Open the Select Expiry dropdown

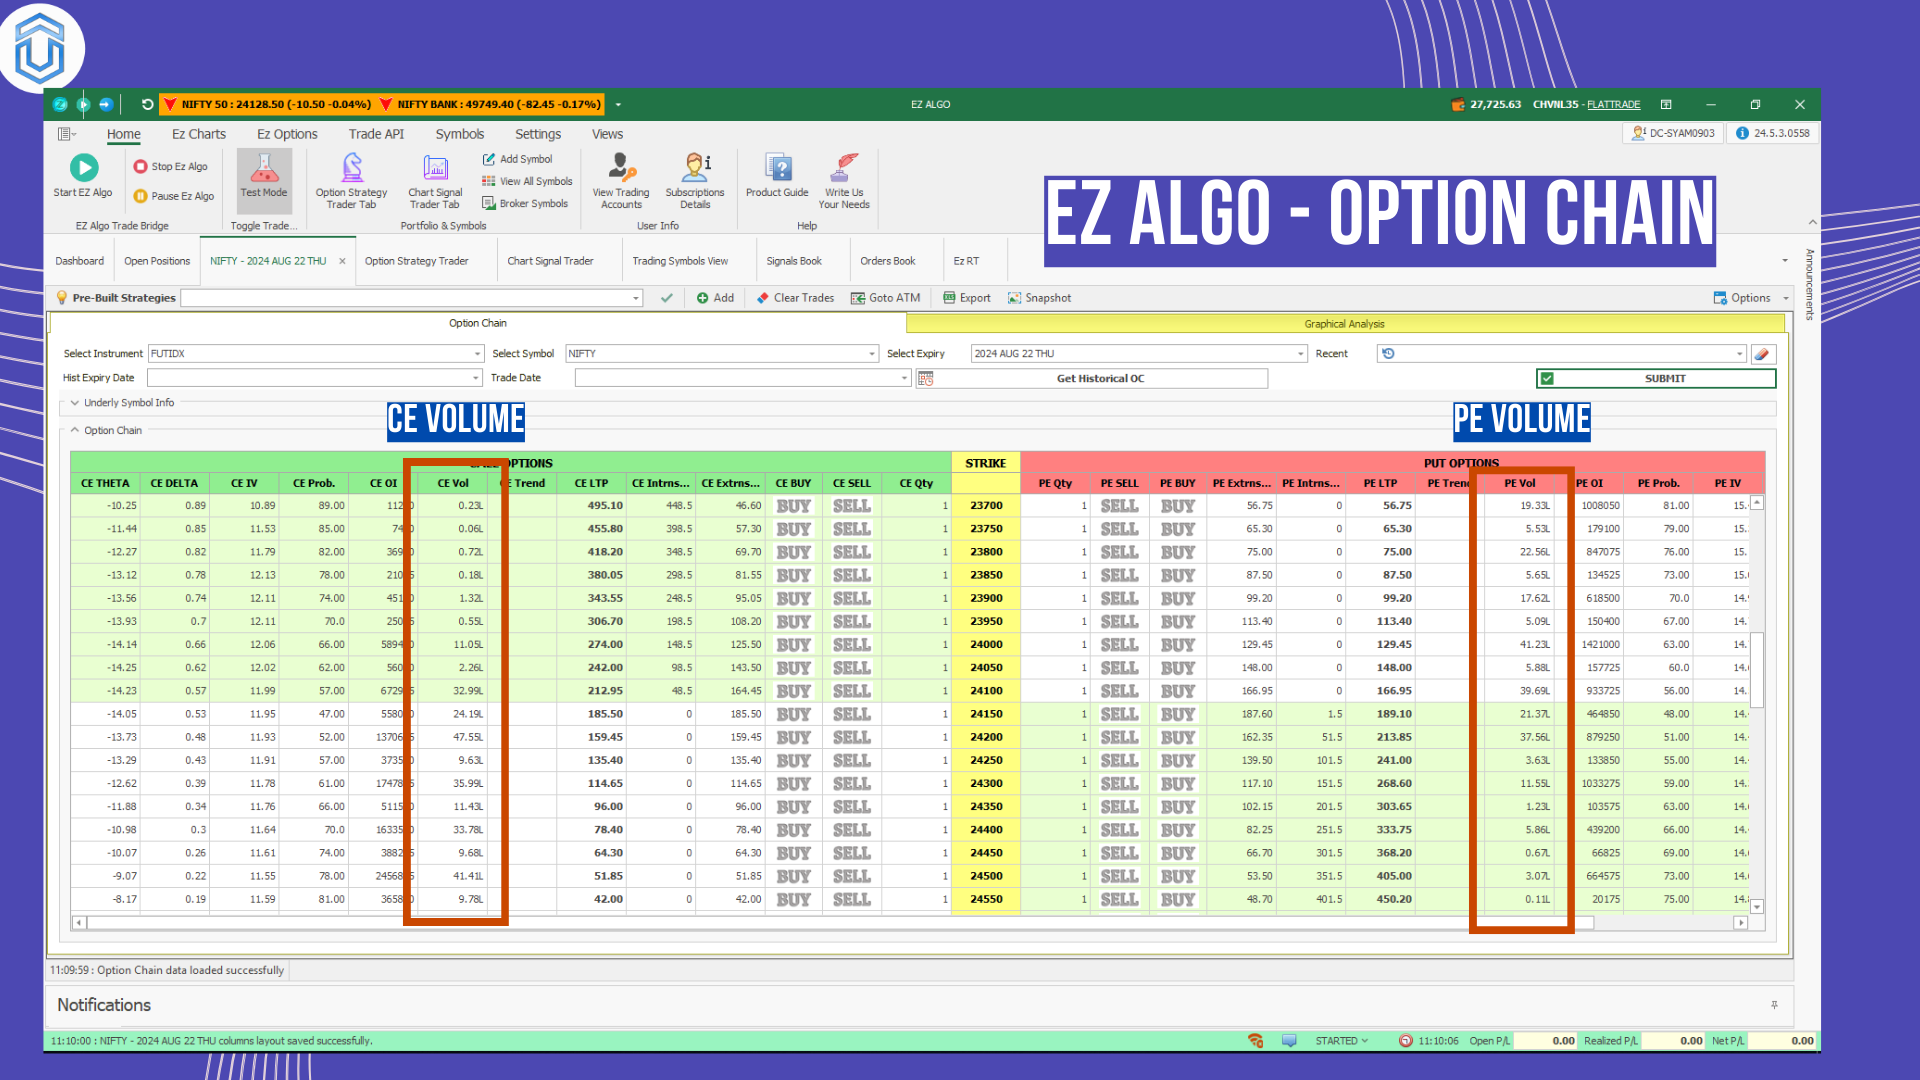[x=1300, y=354]
